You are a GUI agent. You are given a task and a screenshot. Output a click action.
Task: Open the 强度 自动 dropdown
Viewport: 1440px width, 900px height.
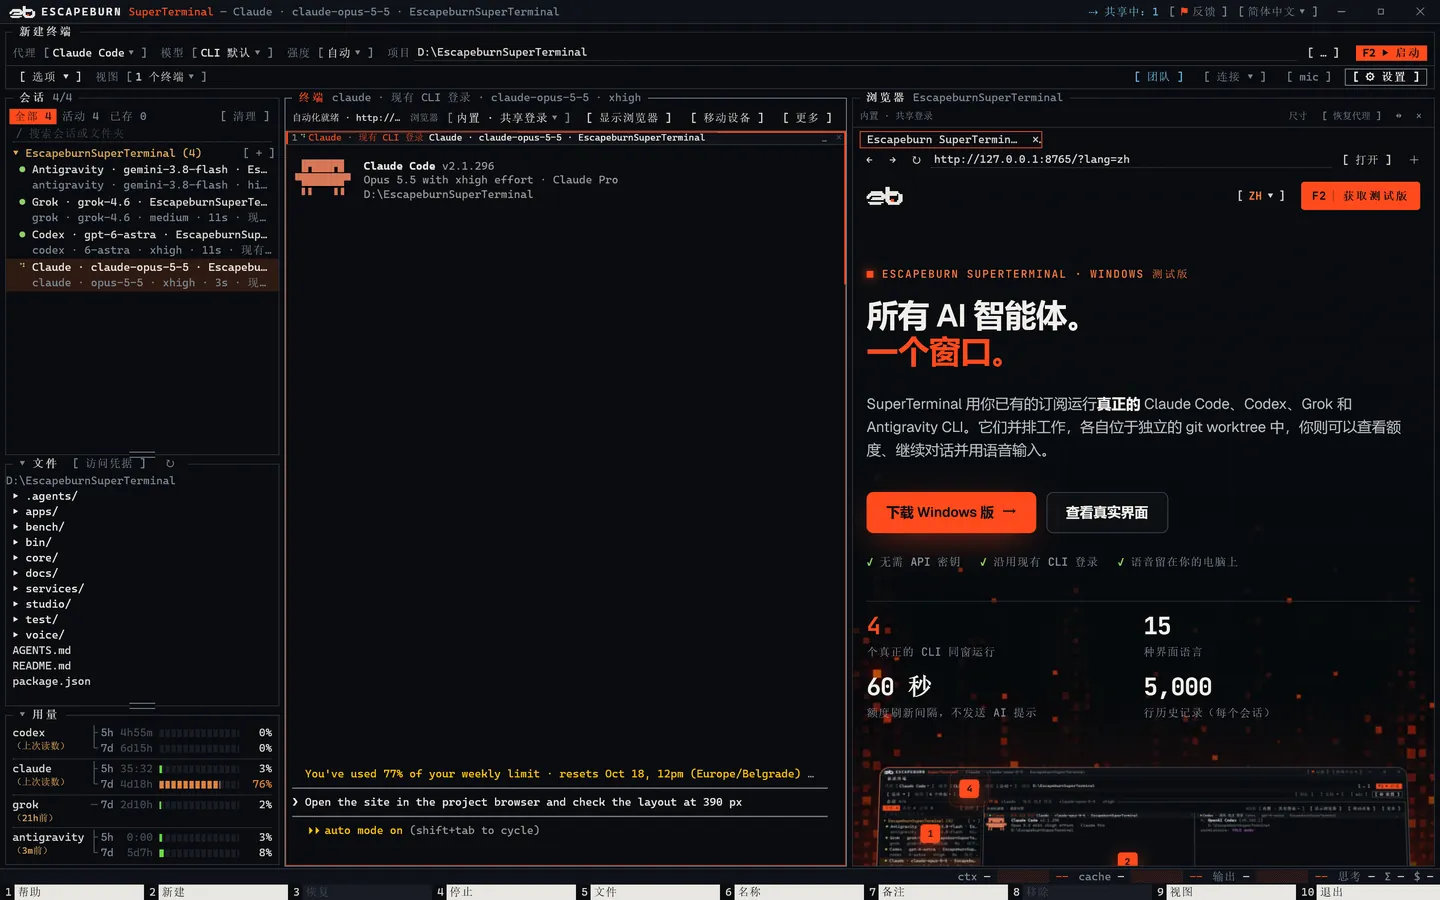(x=345, y=53)
